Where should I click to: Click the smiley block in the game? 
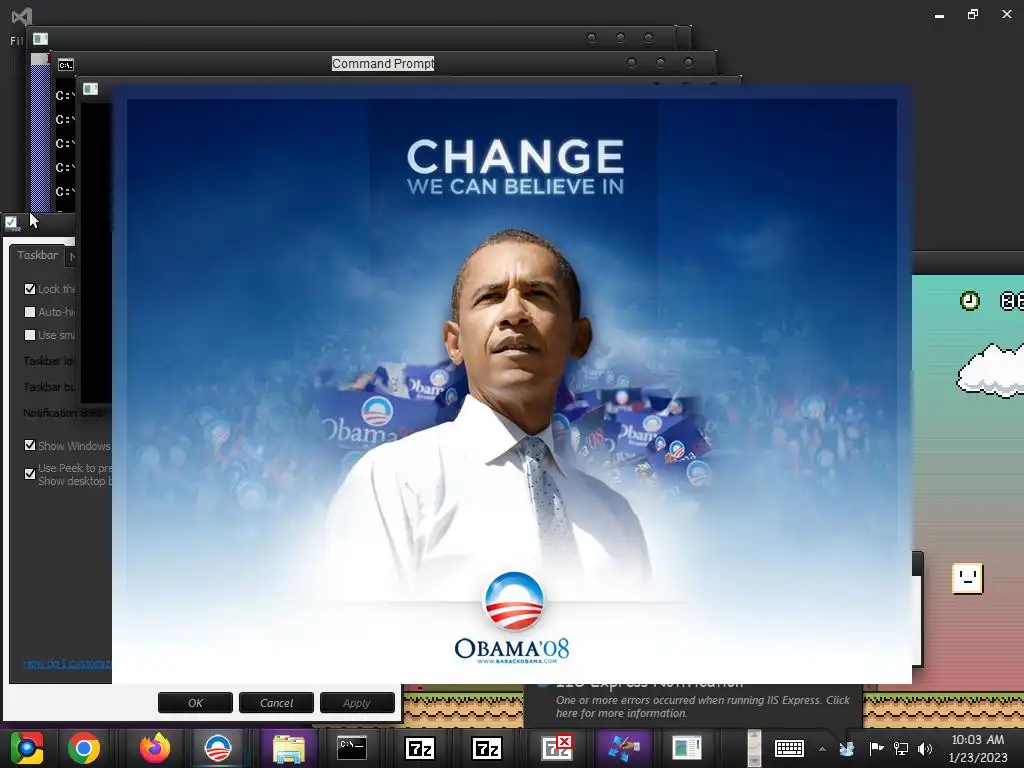(967, 578)
